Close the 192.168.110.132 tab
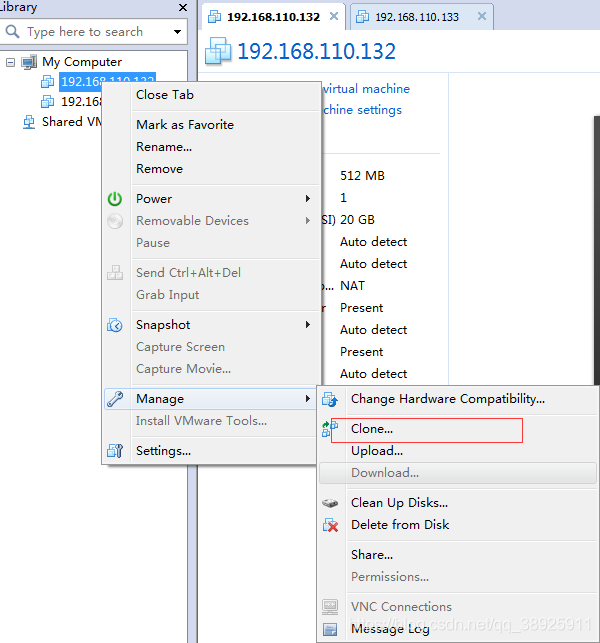Image resolution: width=600 pixels, height=643 pixels. click(x=334, y=16)
